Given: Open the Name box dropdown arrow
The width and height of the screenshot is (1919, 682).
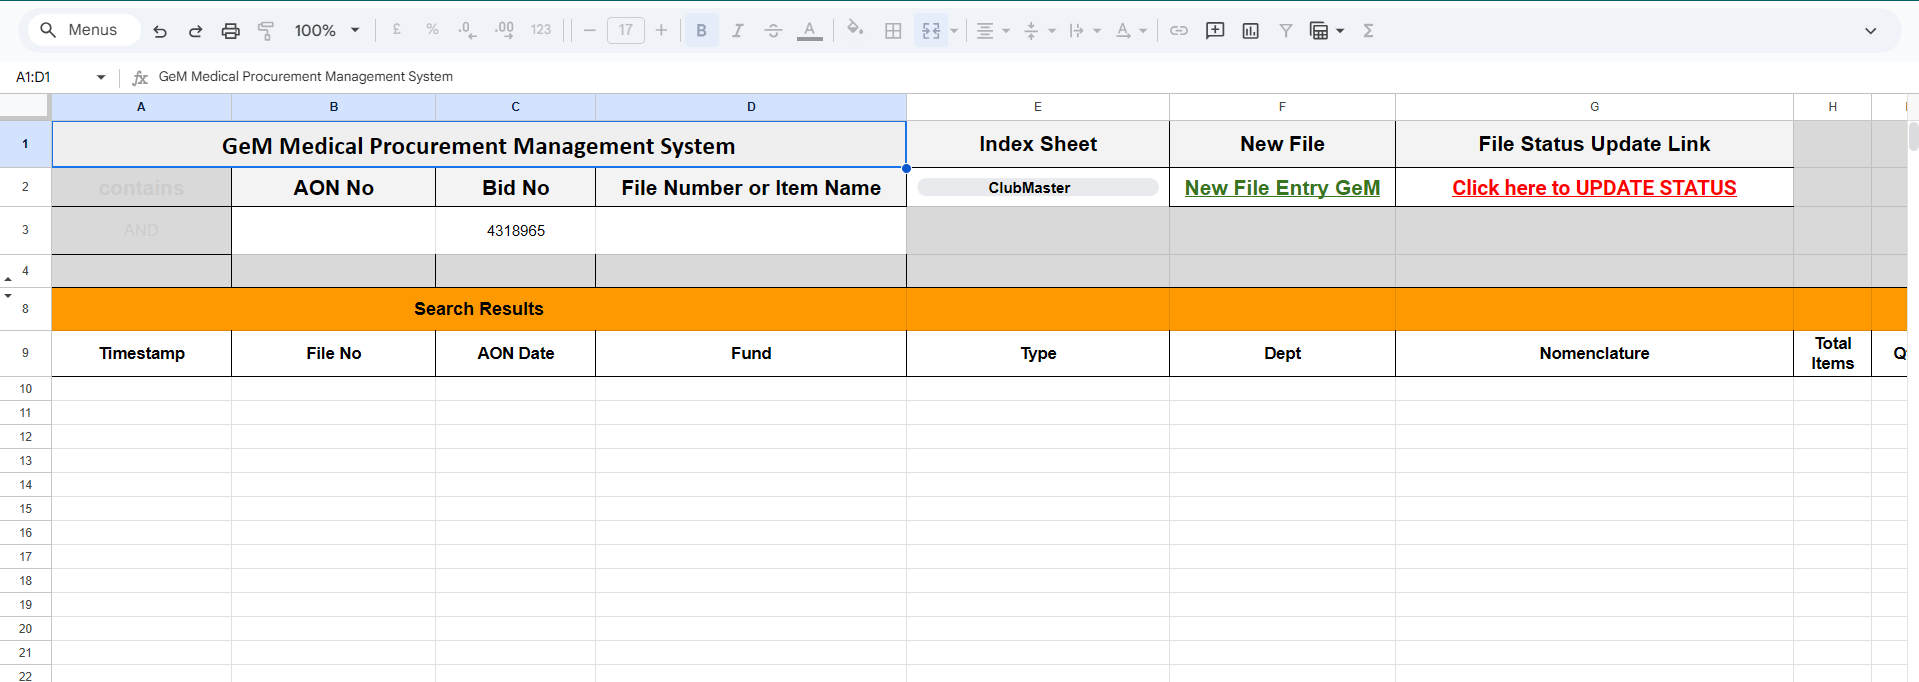Looking at the screenshot, I should click(x=101, y=77).
